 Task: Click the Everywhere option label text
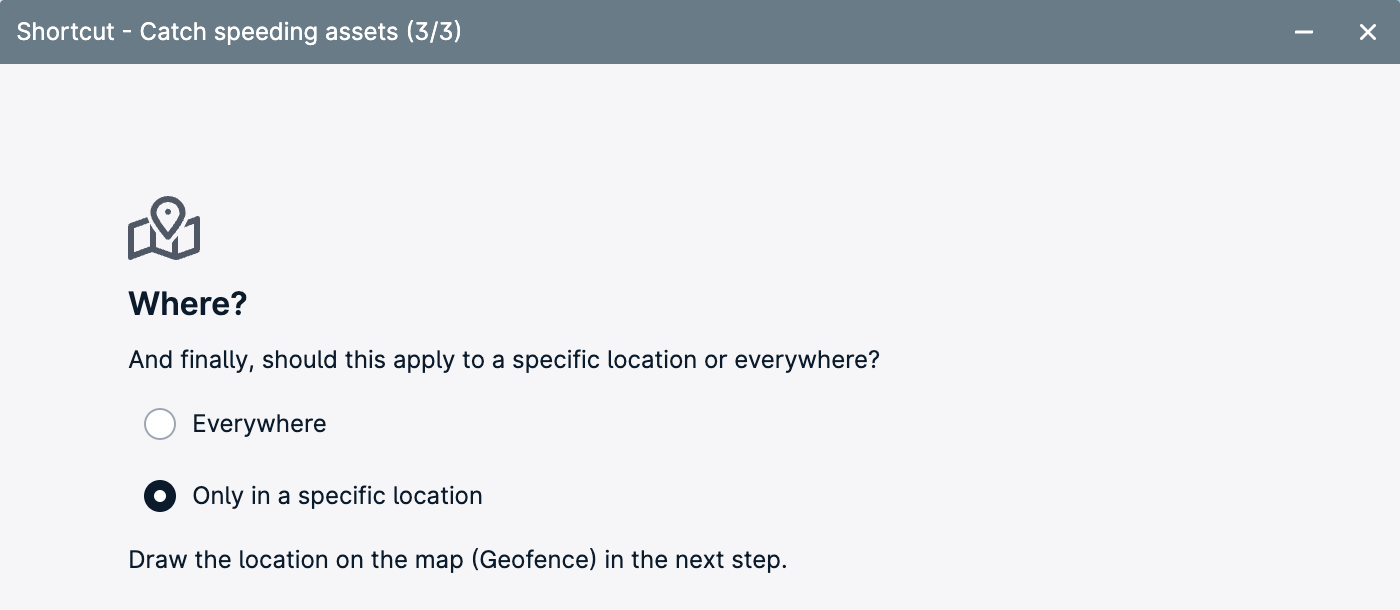tap(259, 424)
